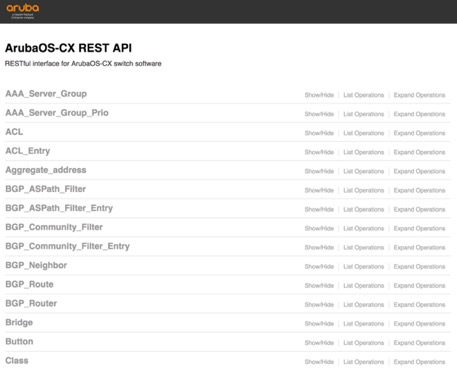The height and width of the screenshot is (369, 457).
Task: List Operations for BGP_Router
Action: pos(363,305)
